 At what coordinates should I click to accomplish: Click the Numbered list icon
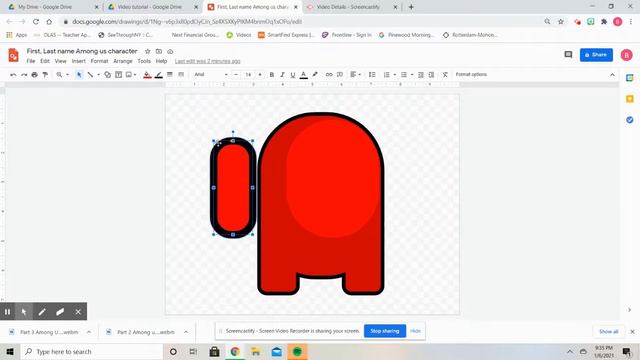click(x=387, y=75)
